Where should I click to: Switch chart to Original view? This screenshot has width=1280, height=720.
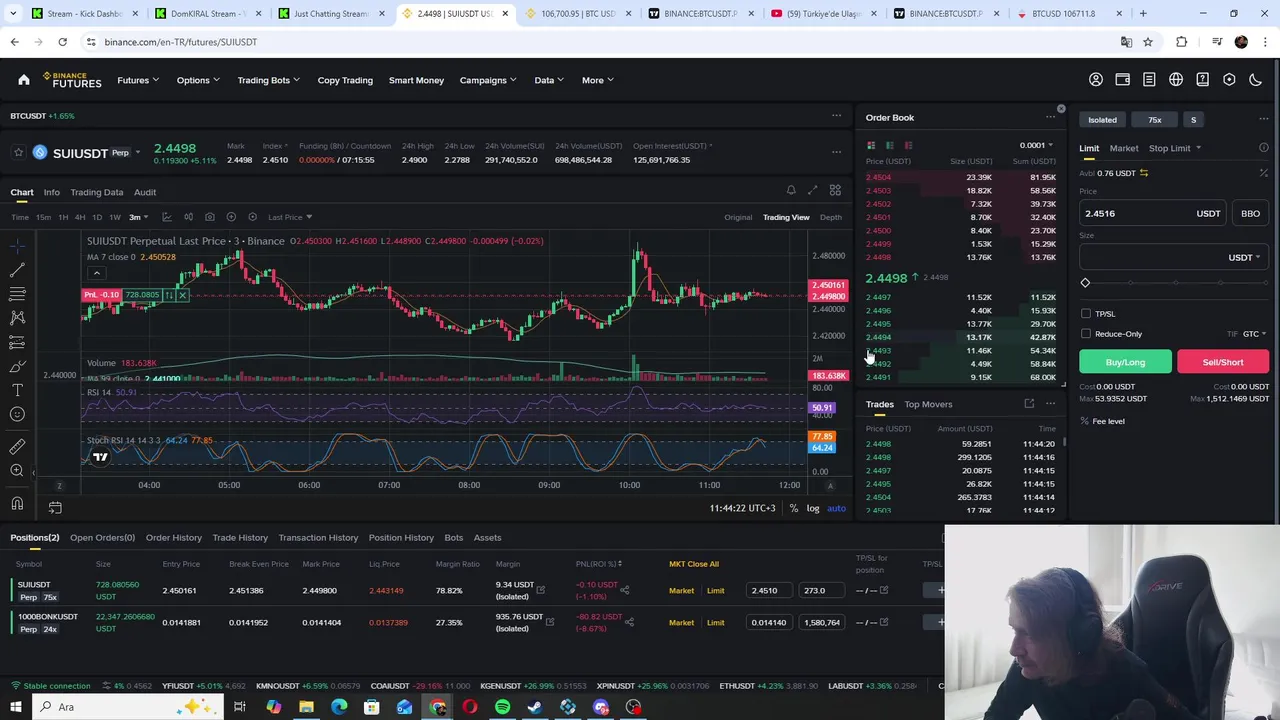738,217
